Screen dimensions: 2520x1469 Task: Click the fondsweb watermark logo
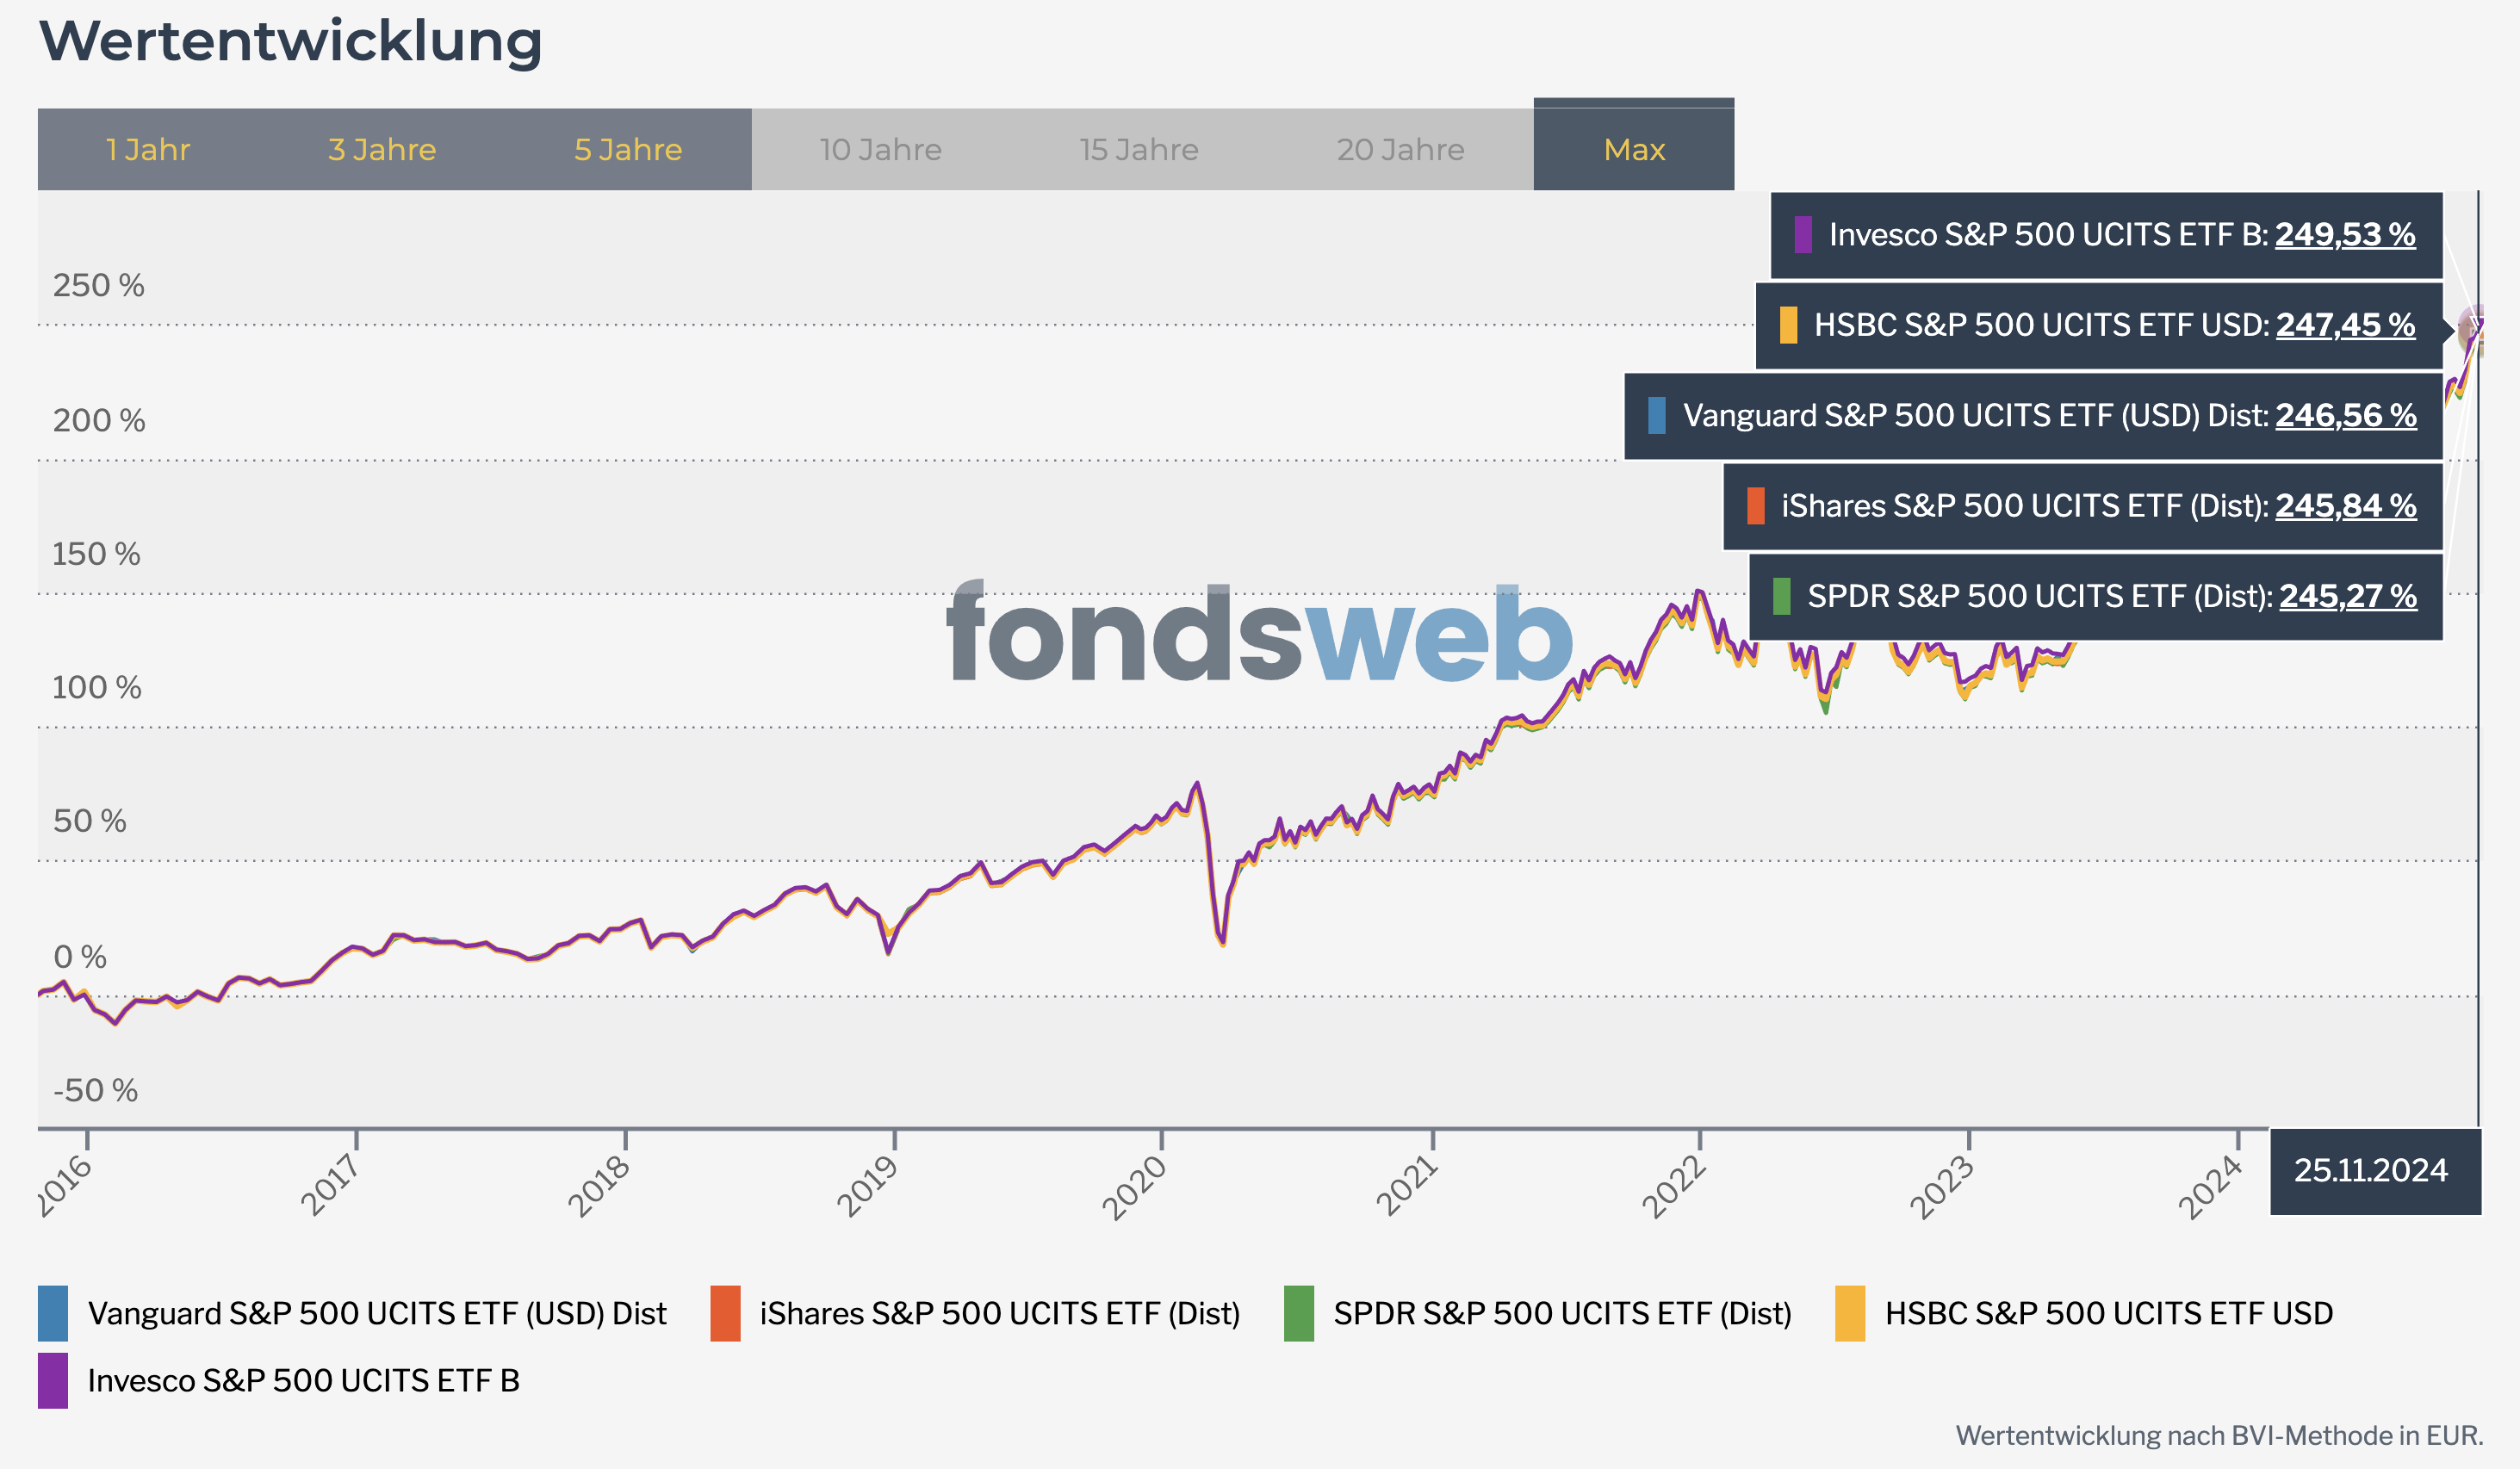point(1260,635)
